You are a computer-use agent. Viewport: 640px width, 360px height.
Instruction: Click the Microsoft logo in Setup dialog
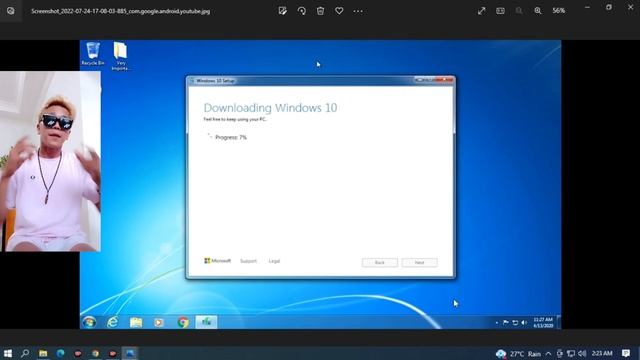click(218, 260)
